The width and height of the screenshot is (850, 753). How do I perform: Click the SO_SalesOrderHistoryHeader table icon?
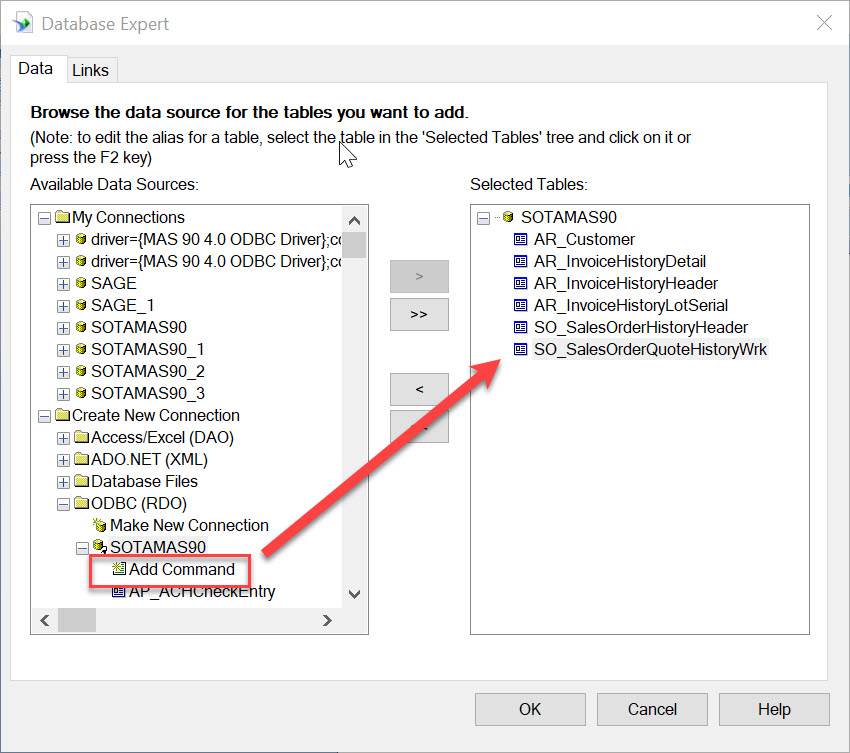click(520, 327)
